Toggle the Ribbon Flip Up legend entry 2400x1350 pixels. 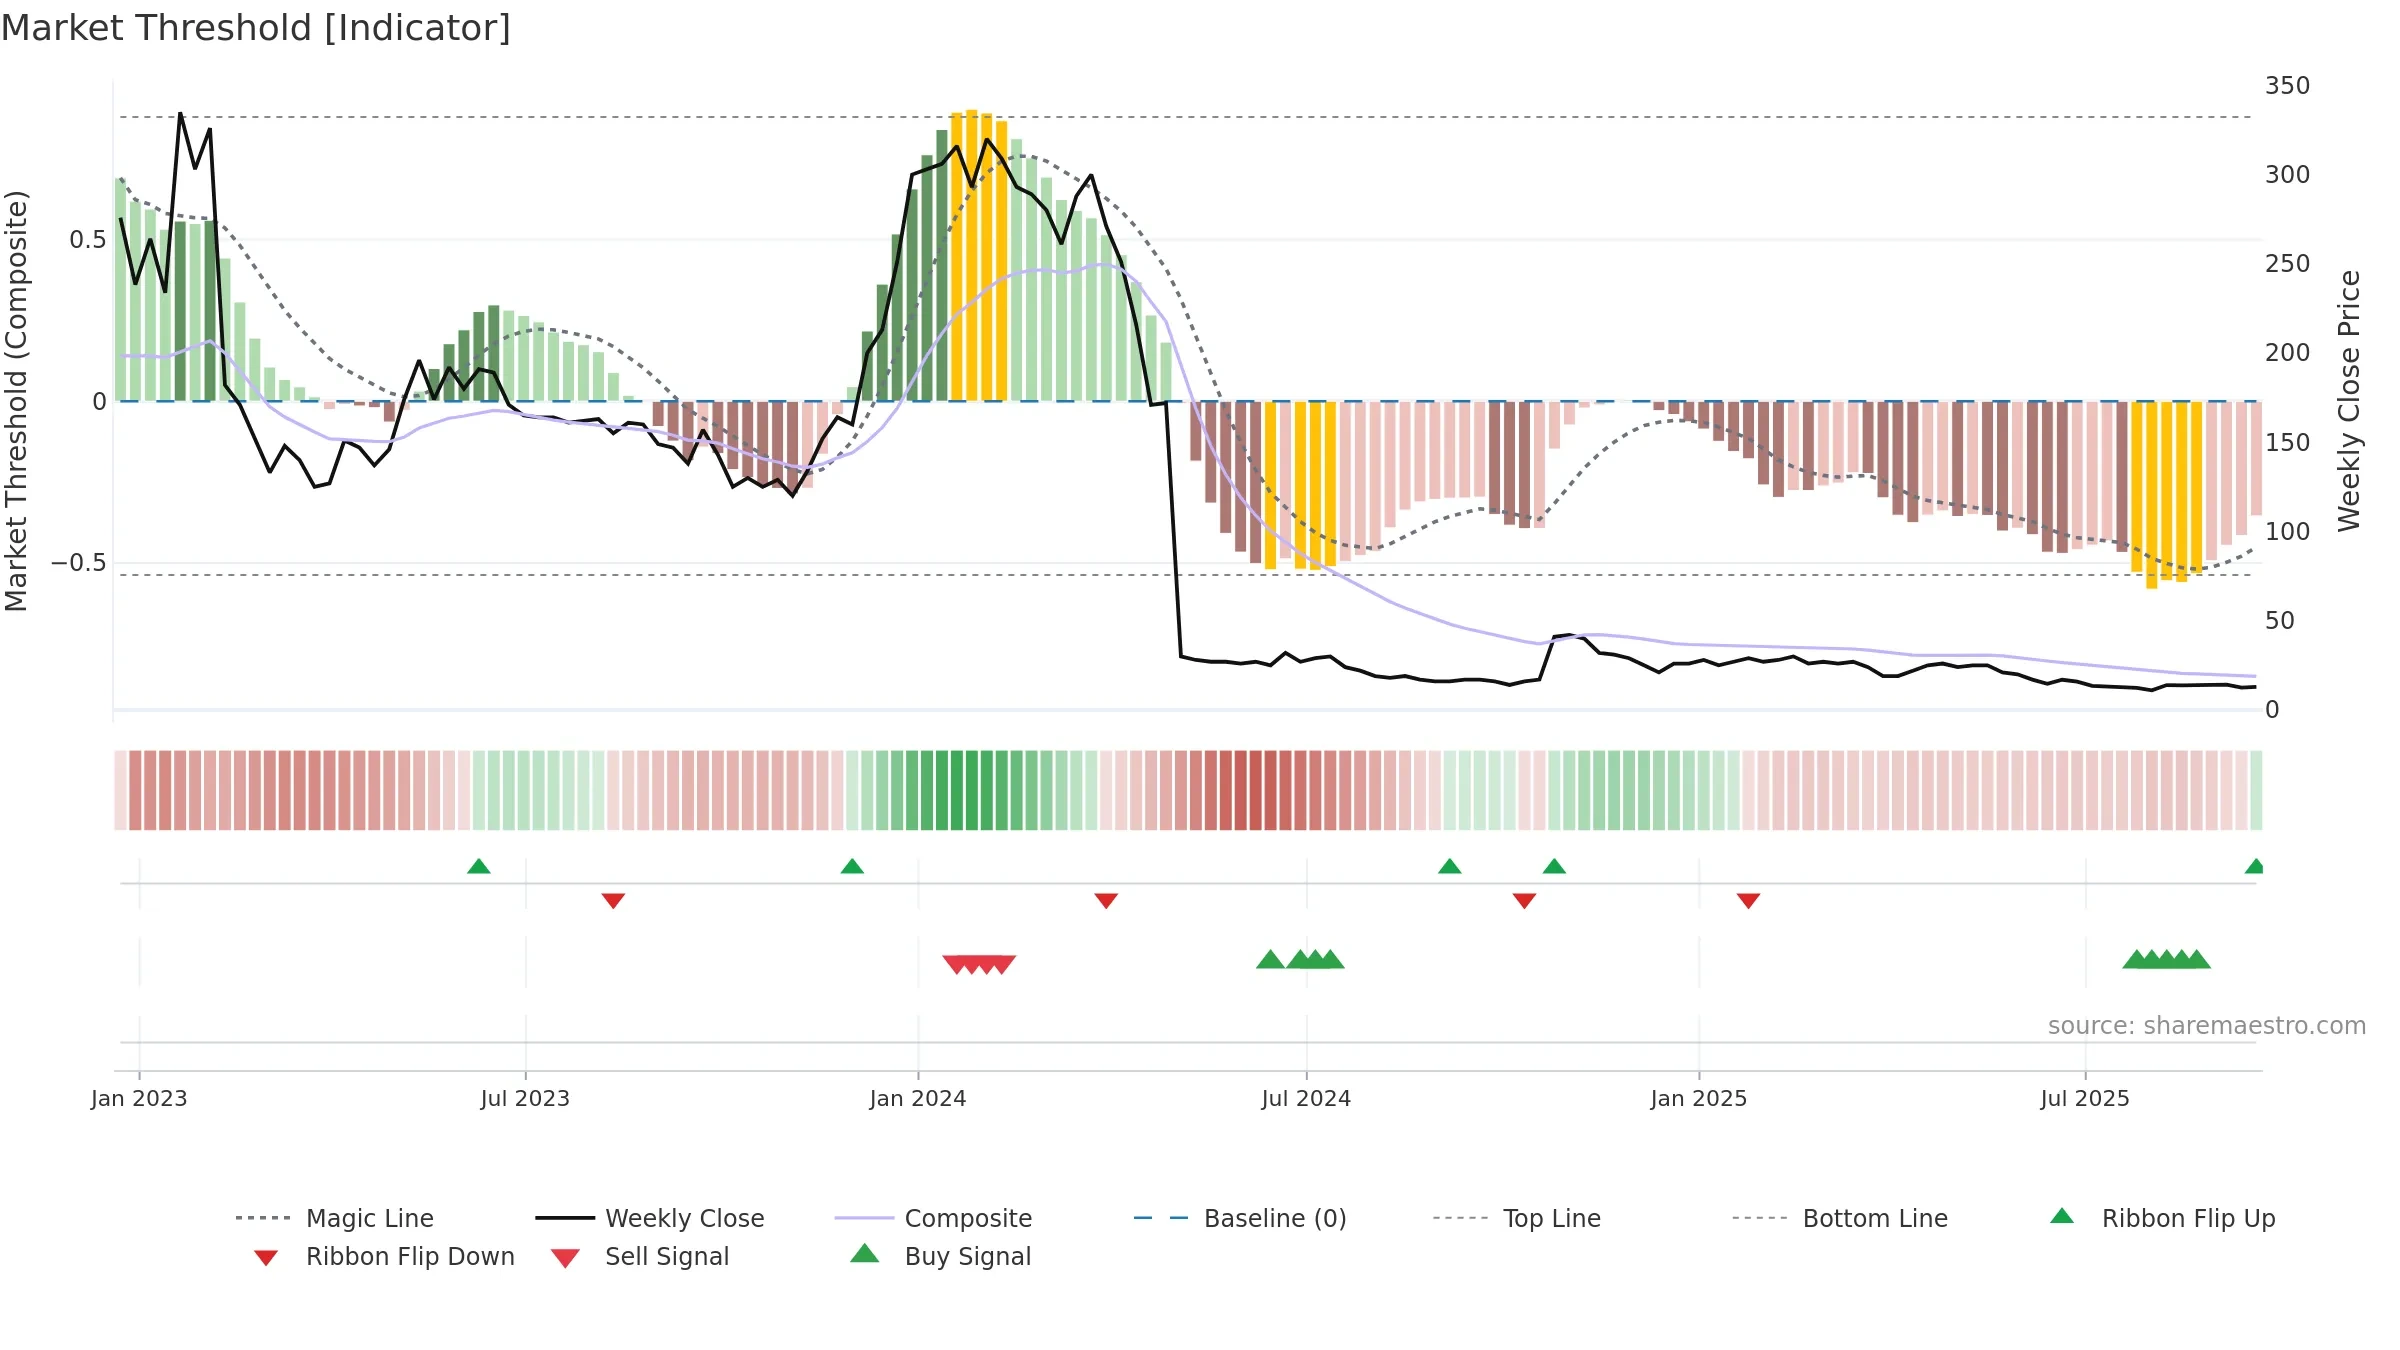coord(2162,1218)
